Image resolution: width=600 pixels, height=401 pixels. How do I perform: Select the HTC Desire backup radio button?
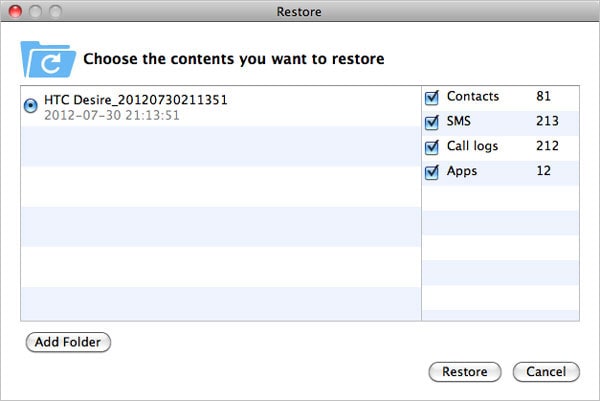point(32,103)
